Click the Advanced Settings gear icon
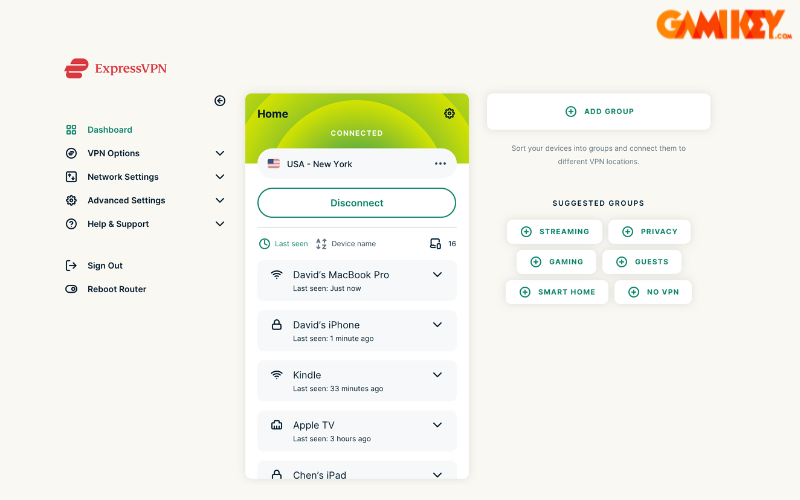The height and width of the screenshot is (500, 800). point(71,200)
